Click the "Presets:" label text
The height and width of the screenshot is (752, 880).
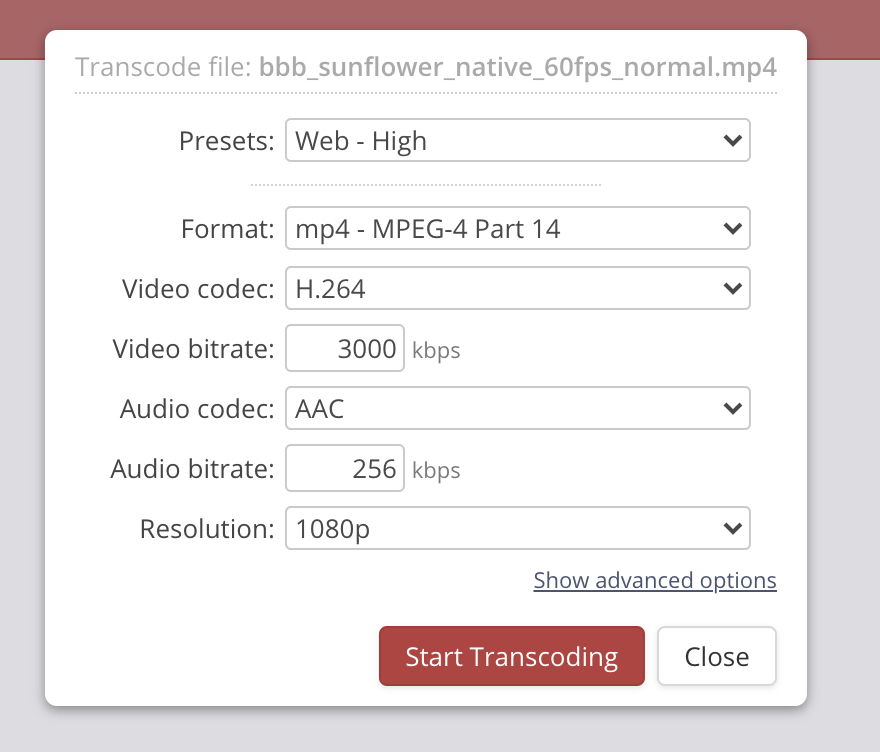click(226, 141)
